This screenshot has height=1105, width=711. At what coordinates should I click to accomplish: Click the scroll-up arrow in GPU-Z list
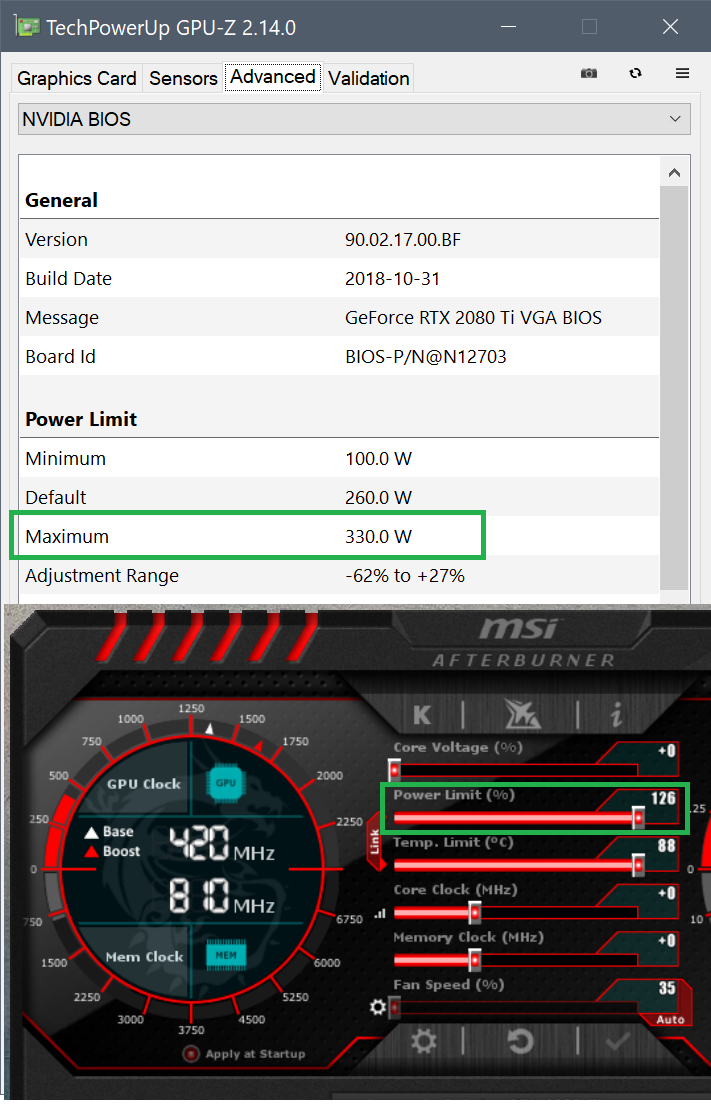(674, 173)
